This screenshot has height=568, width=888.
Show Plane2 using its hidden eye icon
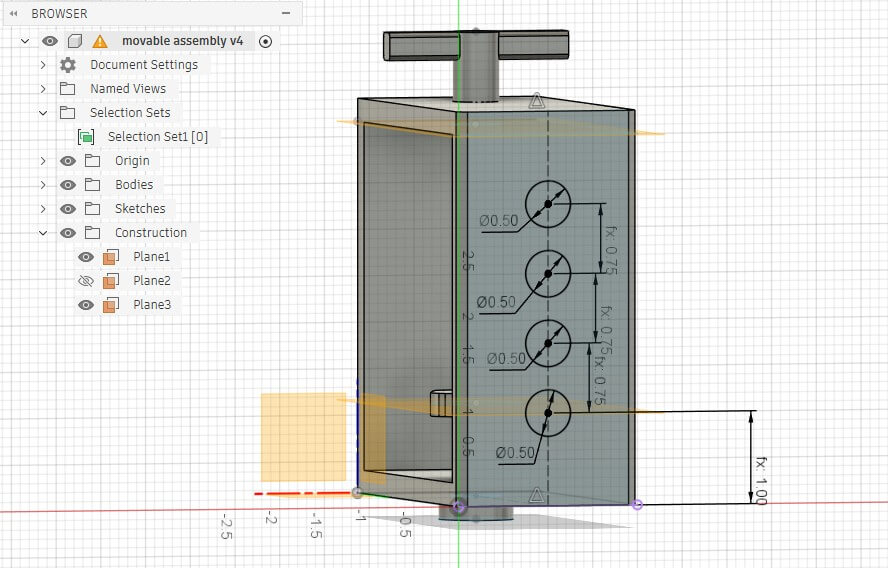tap(86, 280)
